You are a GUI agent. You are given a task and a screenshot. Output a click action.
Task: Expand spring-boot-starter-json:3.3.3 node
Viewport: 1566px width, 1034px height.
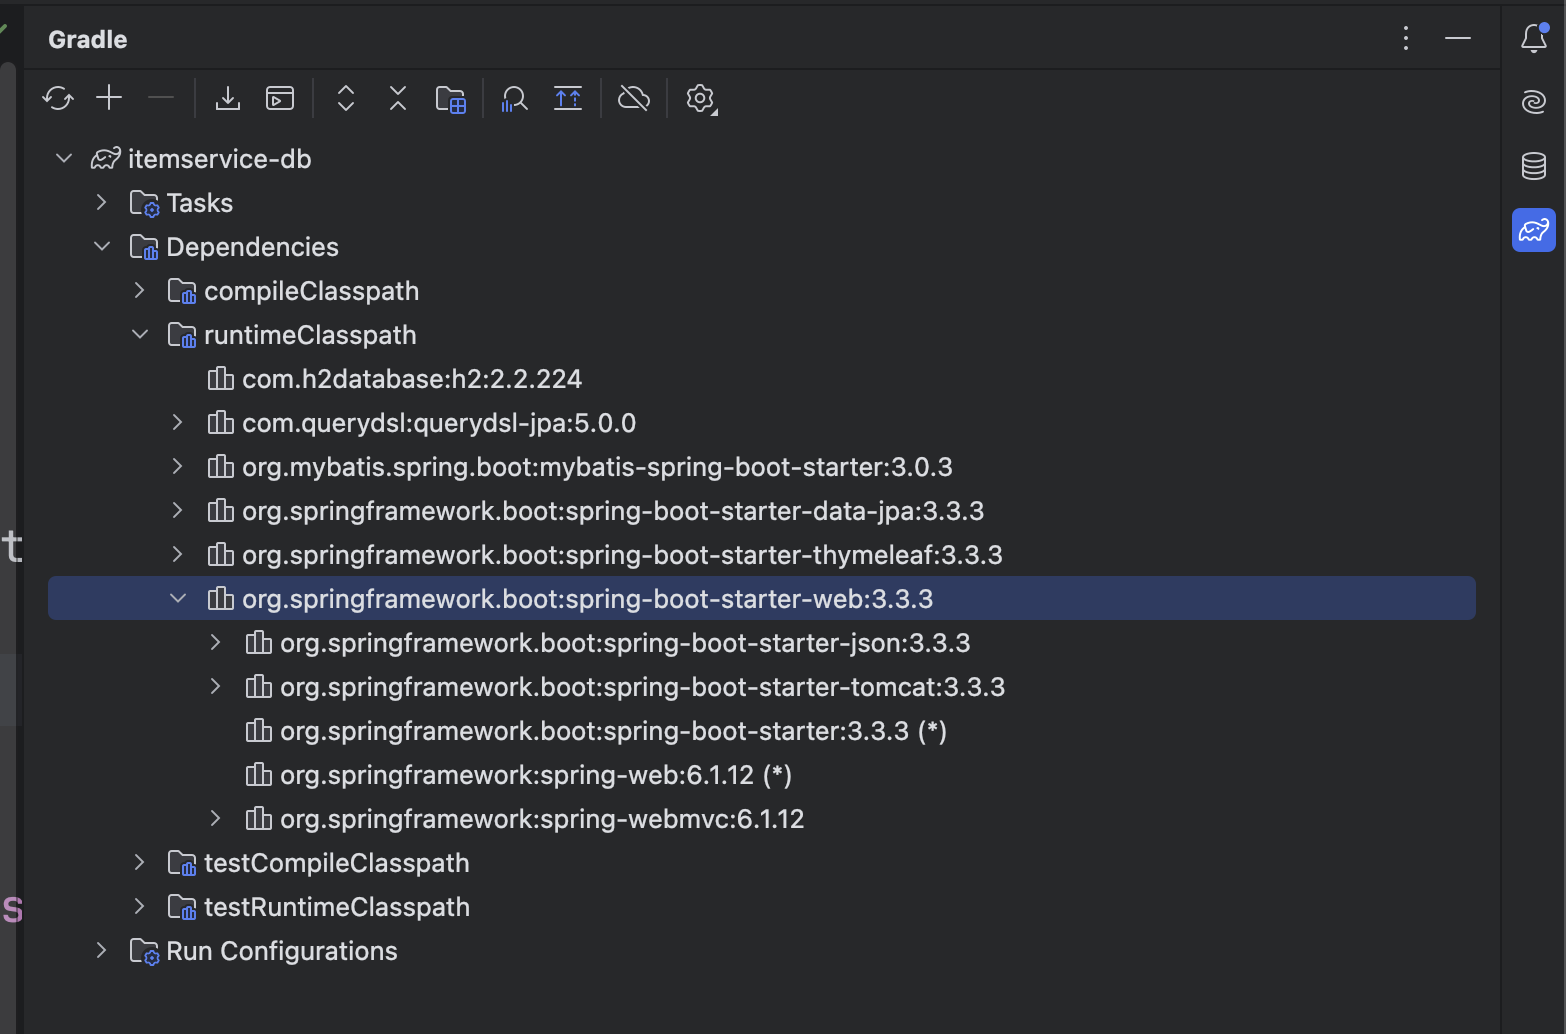tap(215, 642)
